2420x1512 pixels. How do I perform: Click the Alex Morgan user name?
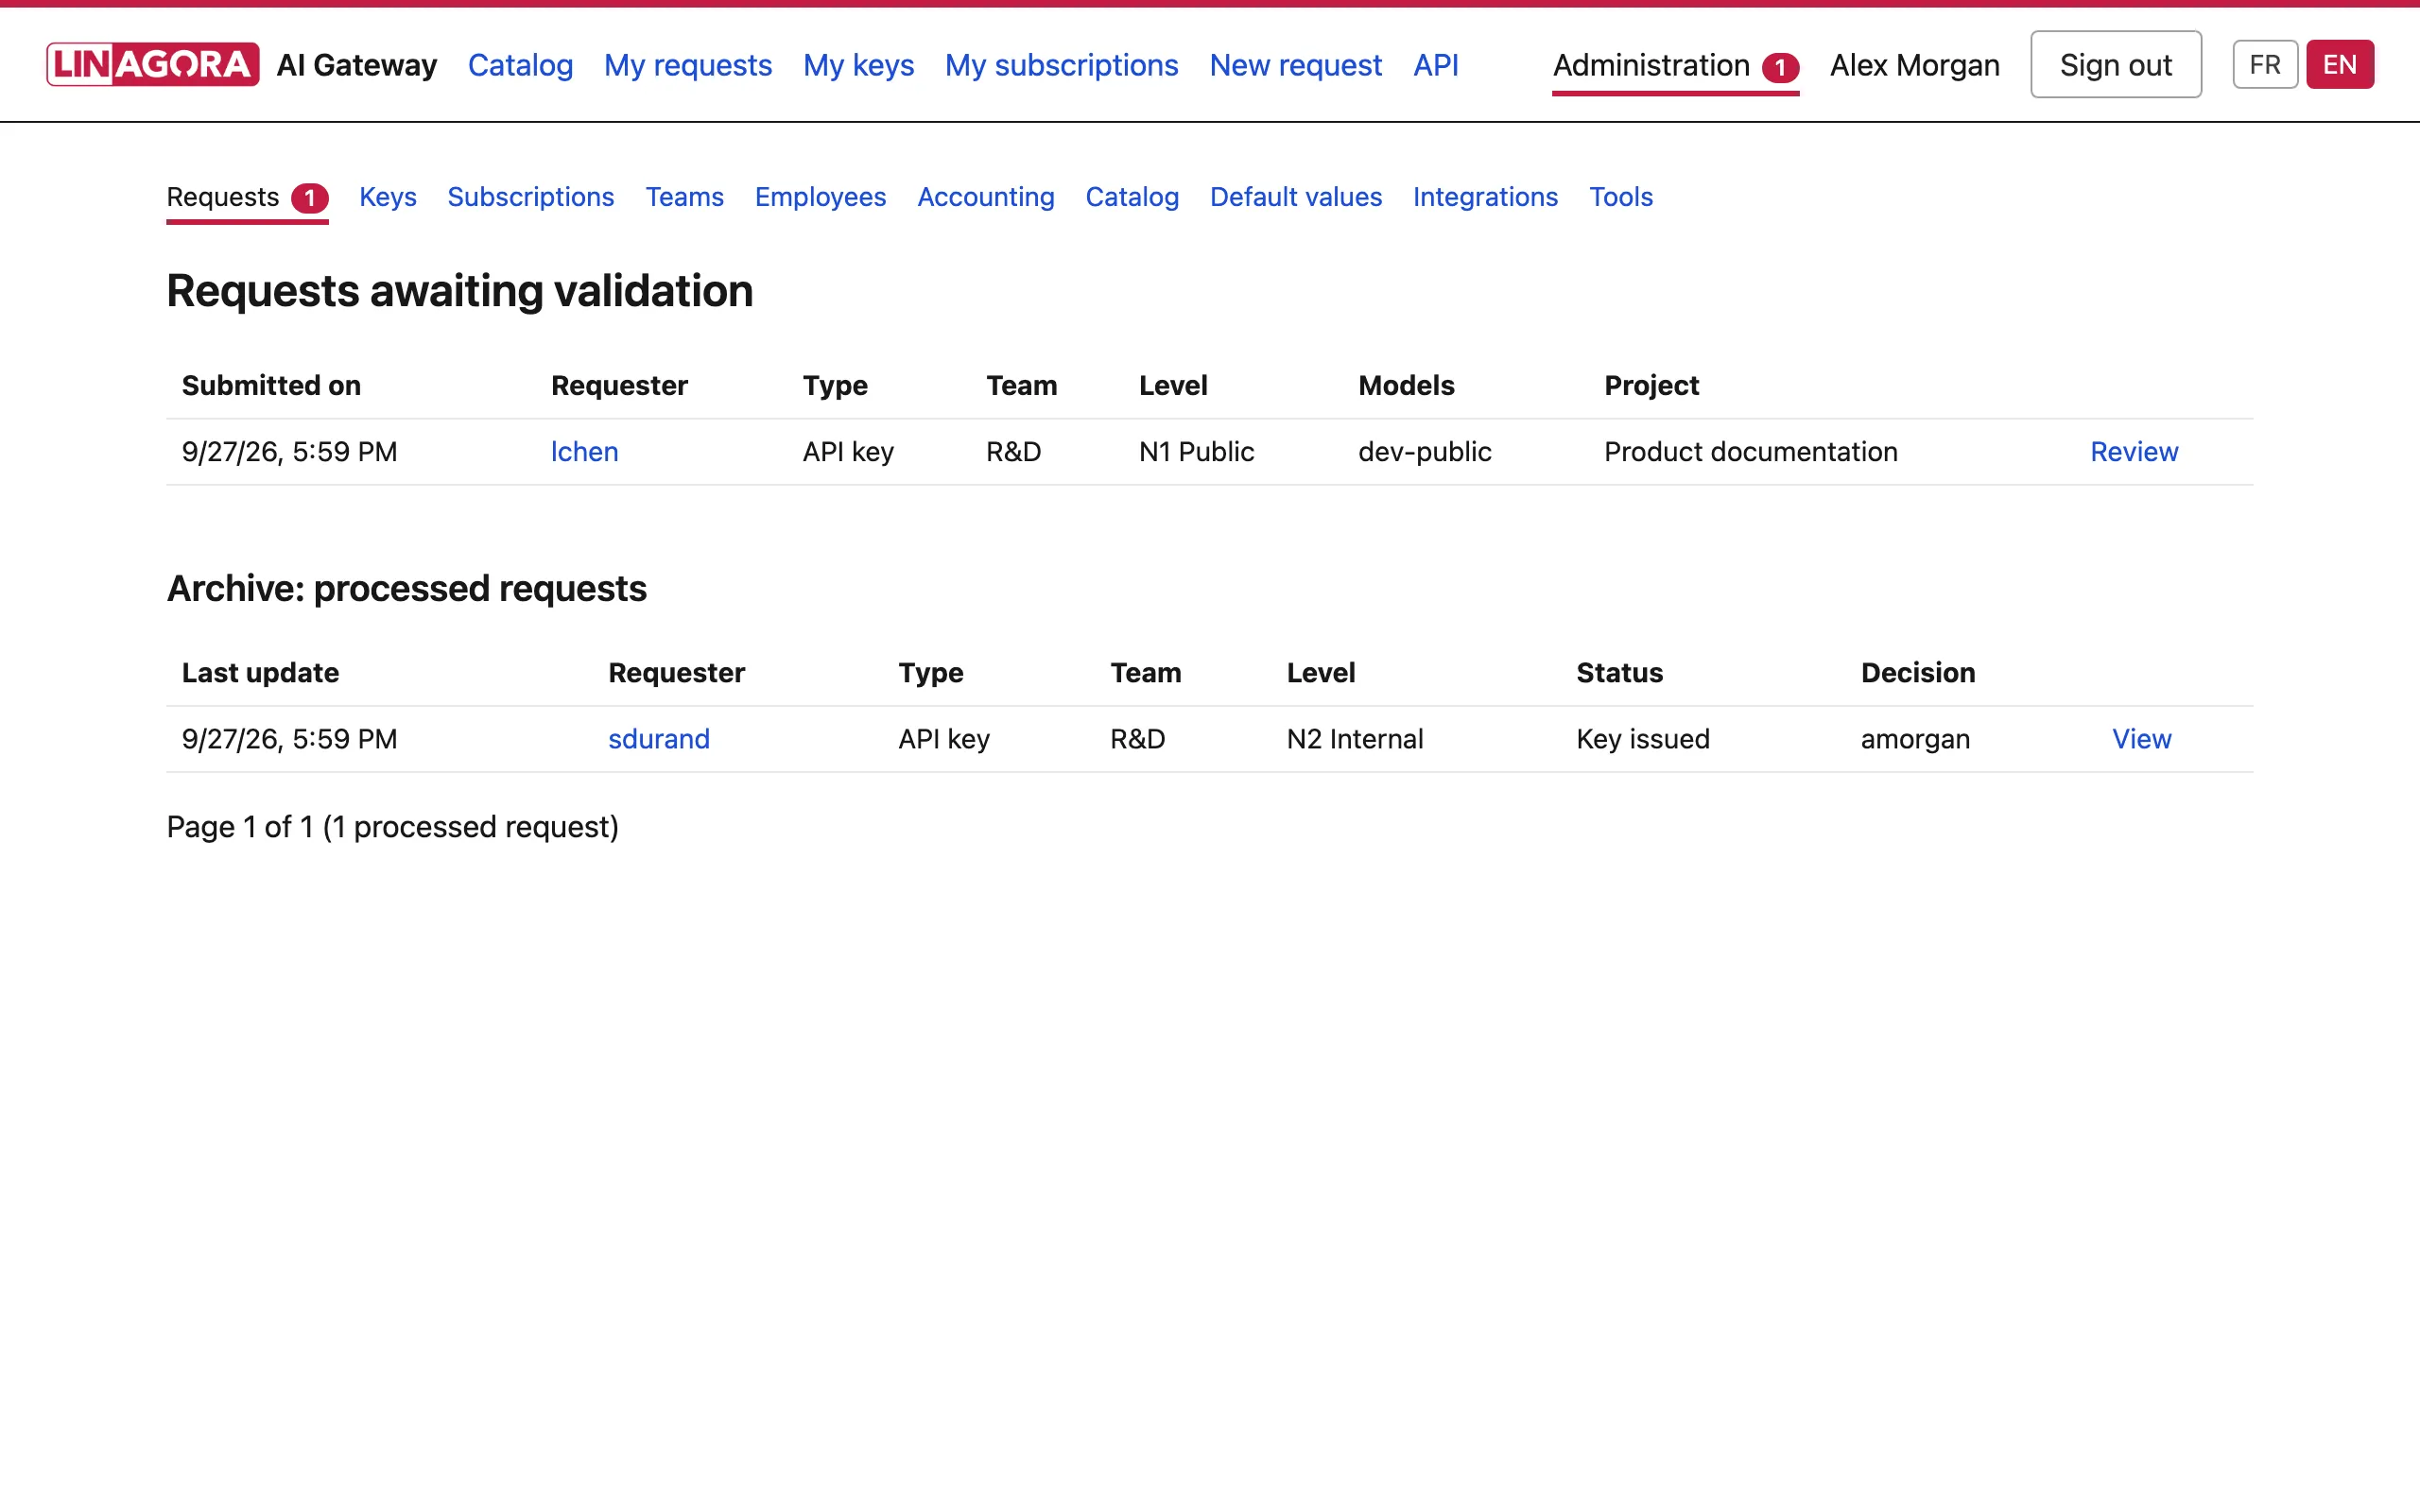[x=1914, y=65]
